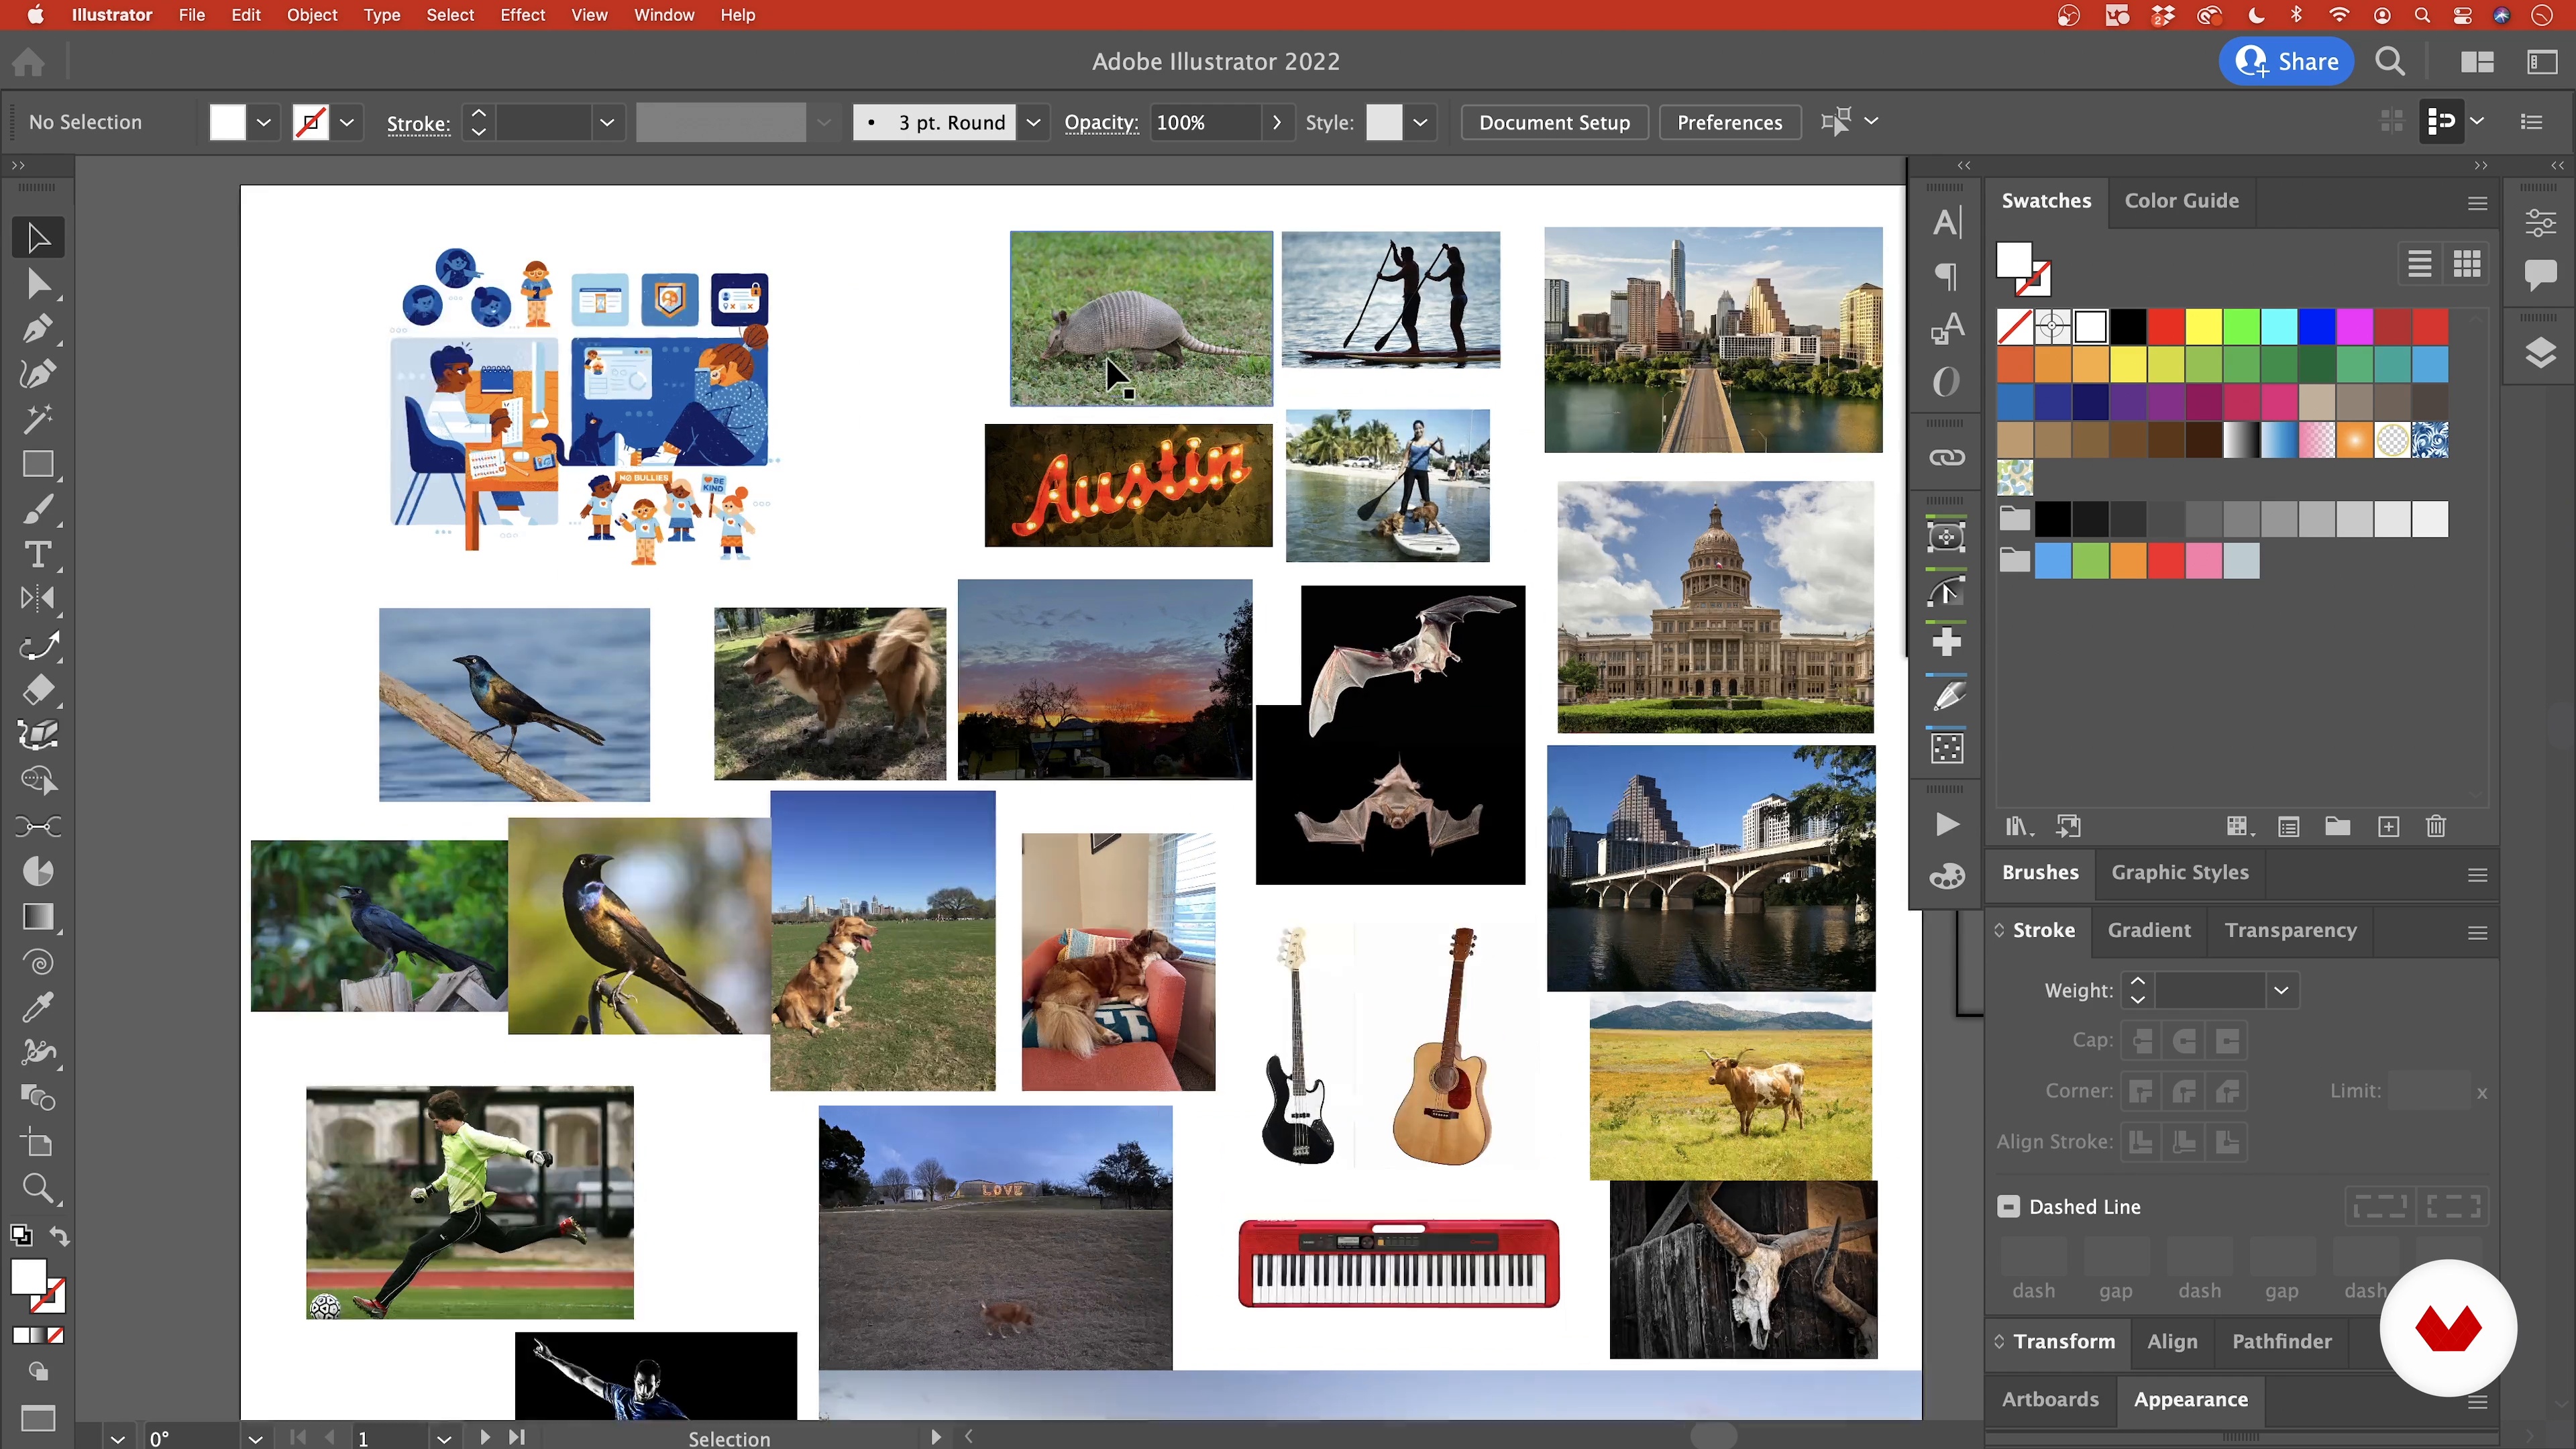
Task: Select the Reflect tool
Action: coord(38,599)
